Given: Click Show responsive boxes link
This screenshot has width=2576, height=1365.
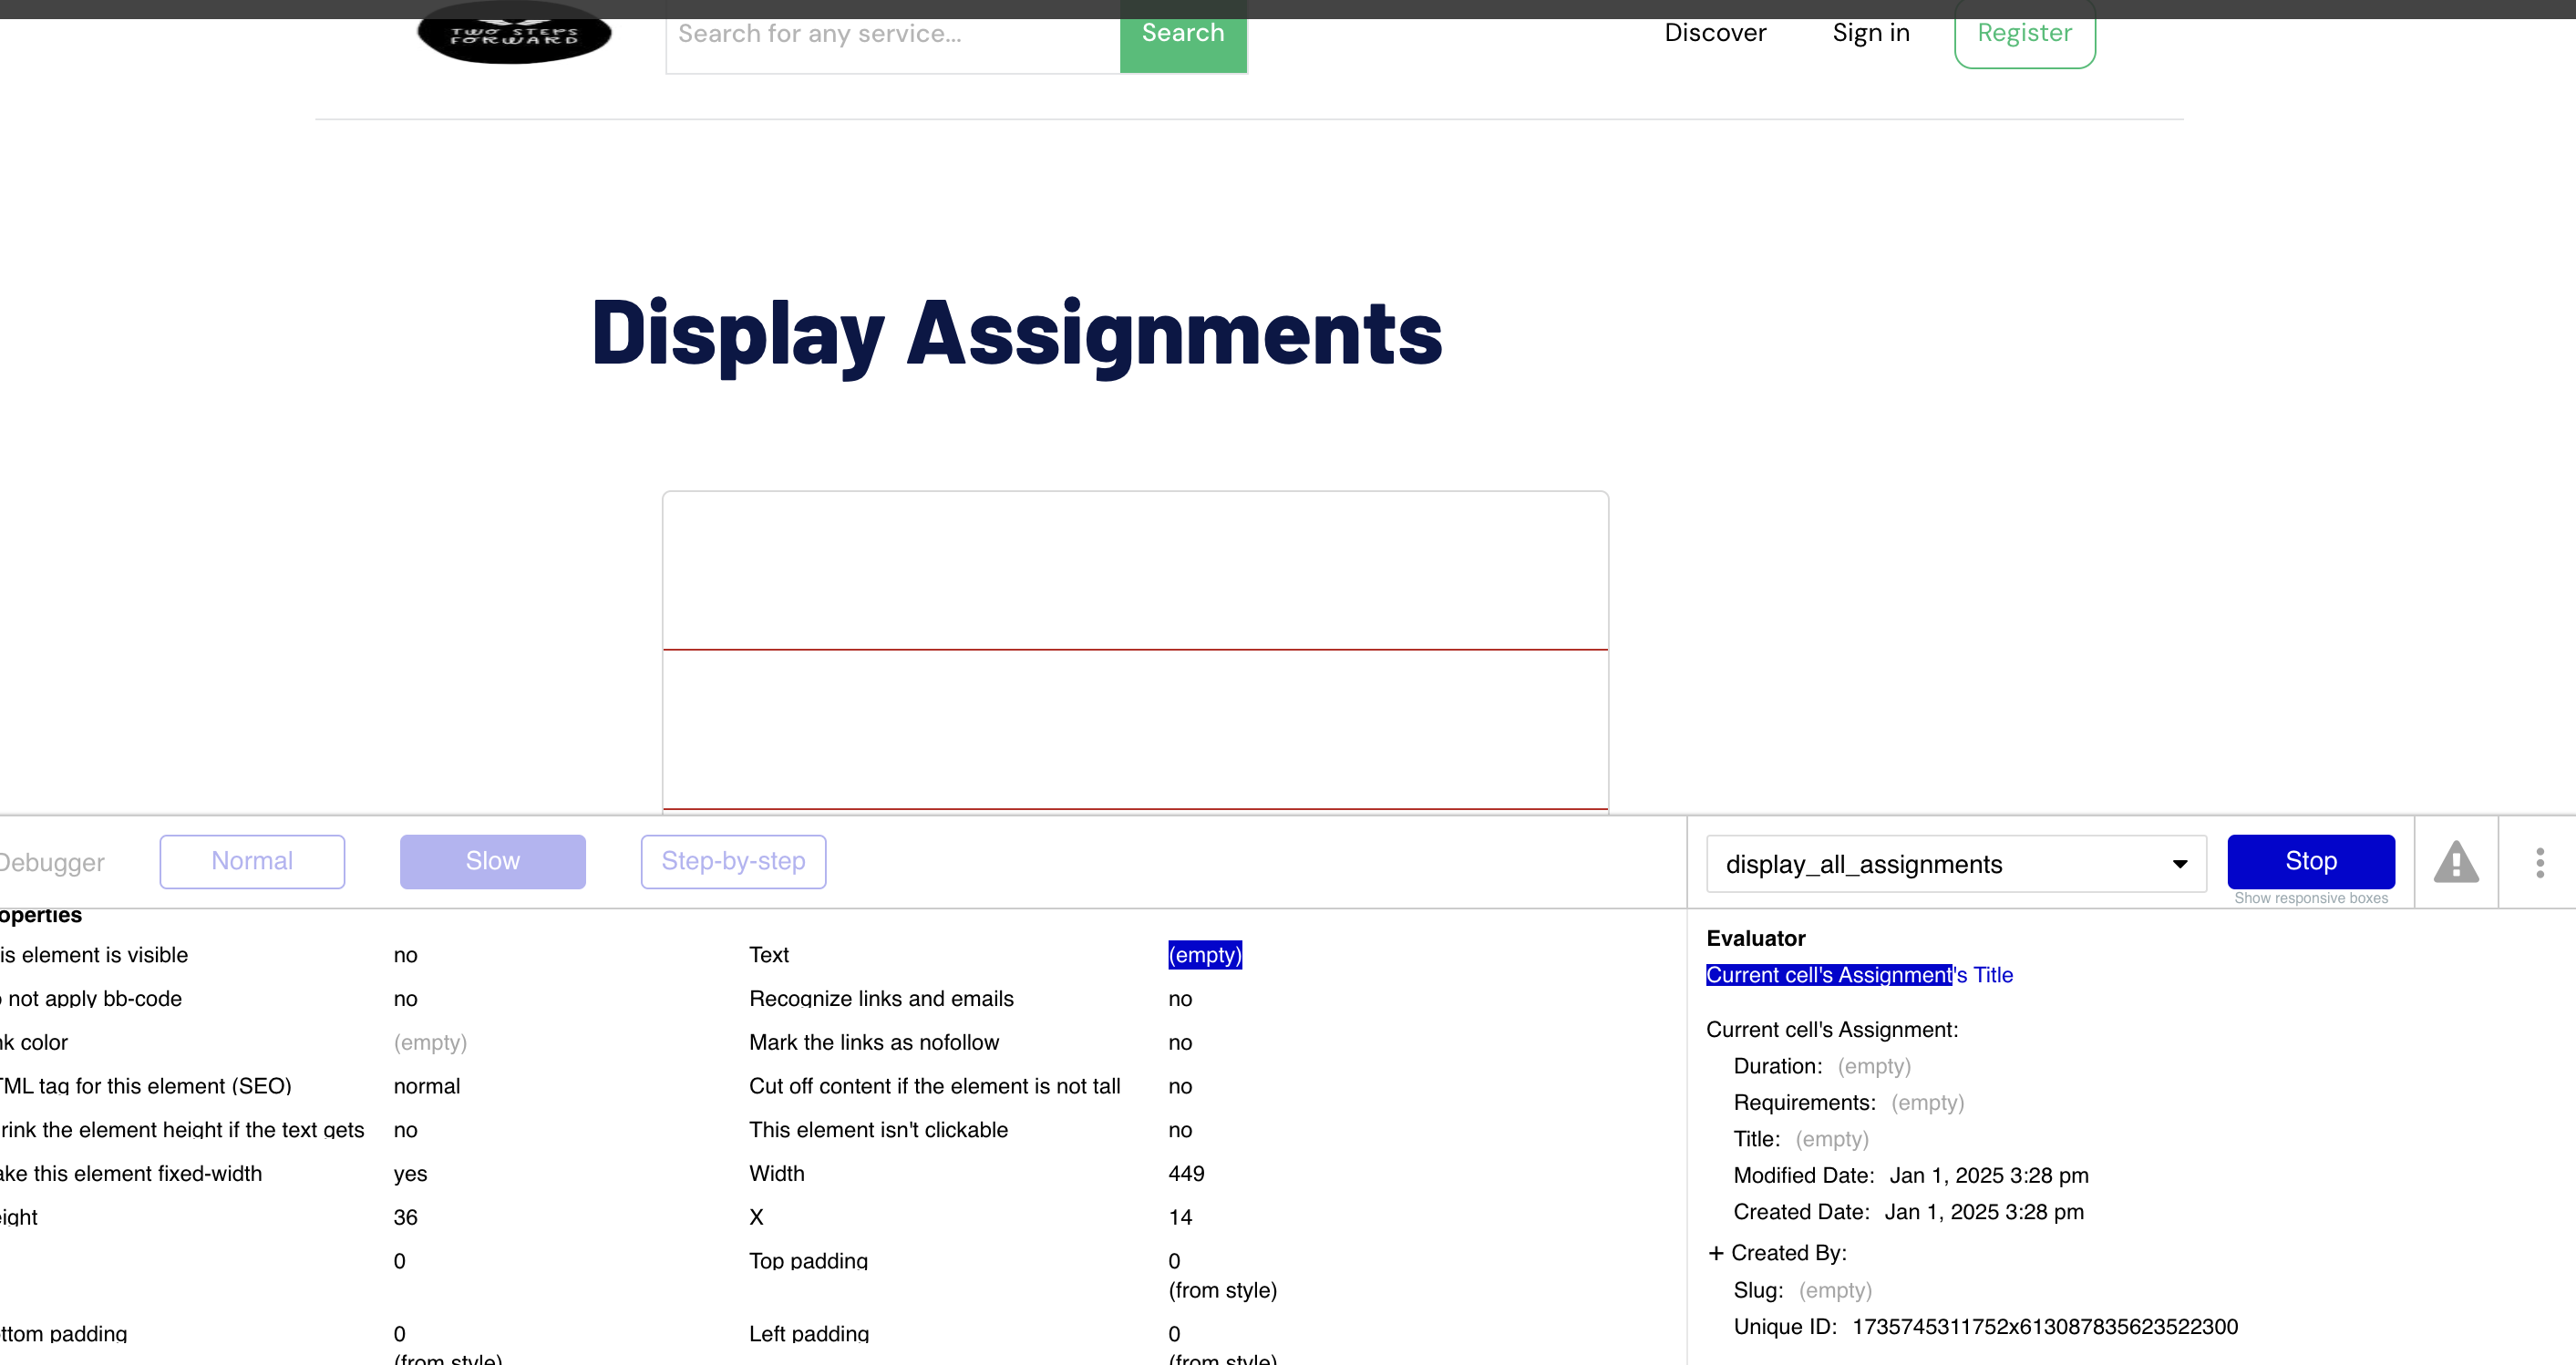Looking at the screenshot, I should coord(2310,898).
